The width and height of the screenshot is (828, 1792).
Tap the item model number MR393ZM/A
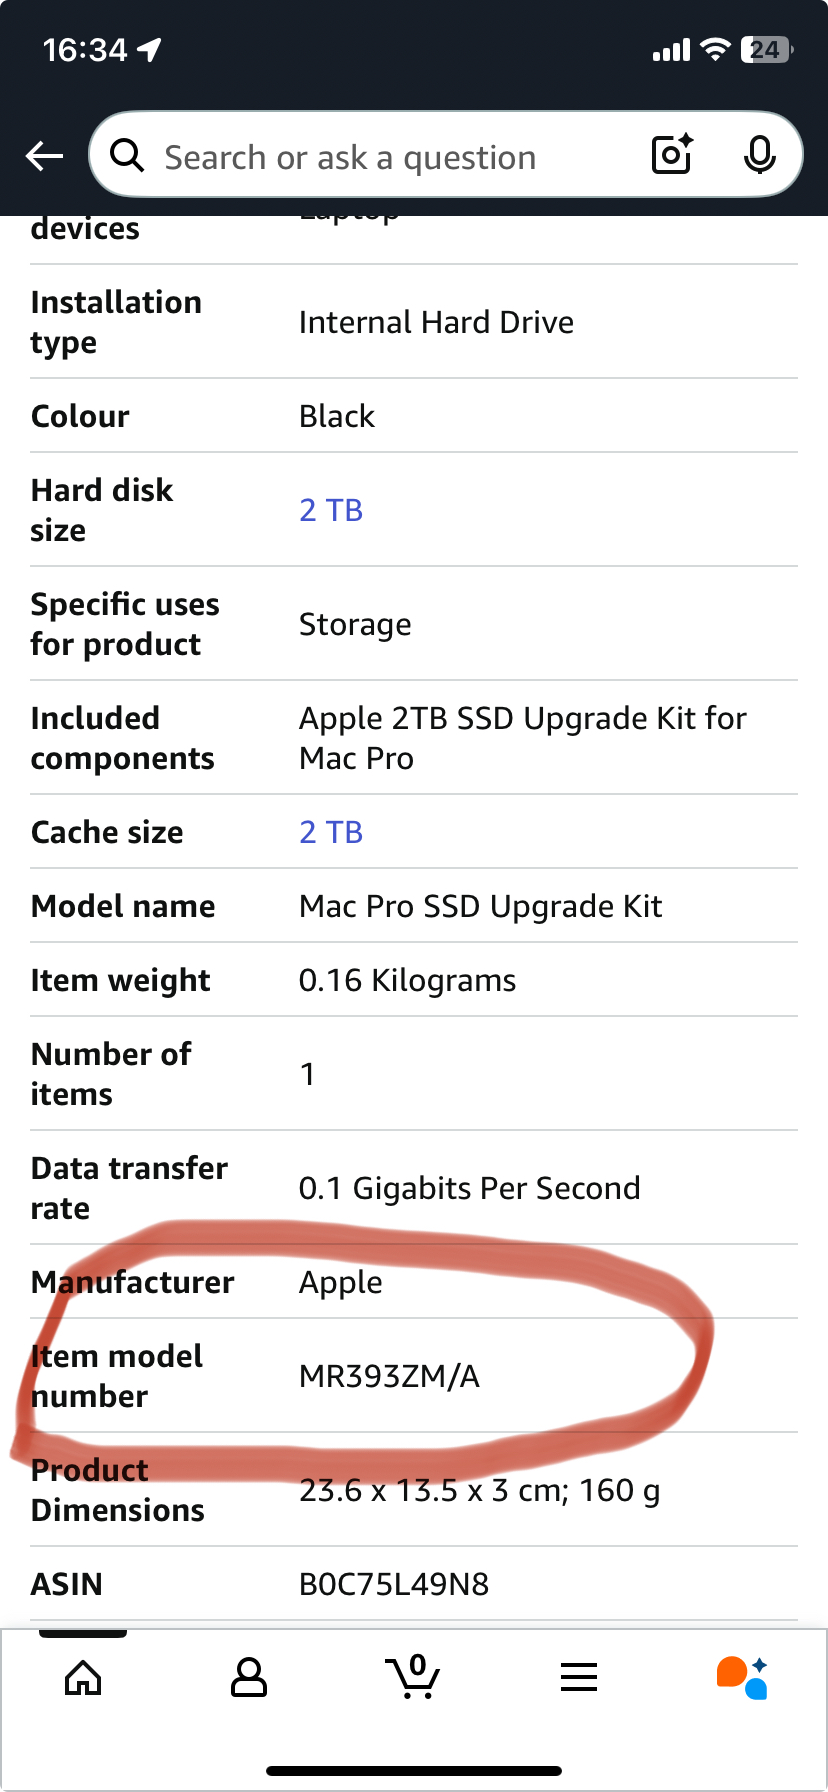coord(390,1376)
